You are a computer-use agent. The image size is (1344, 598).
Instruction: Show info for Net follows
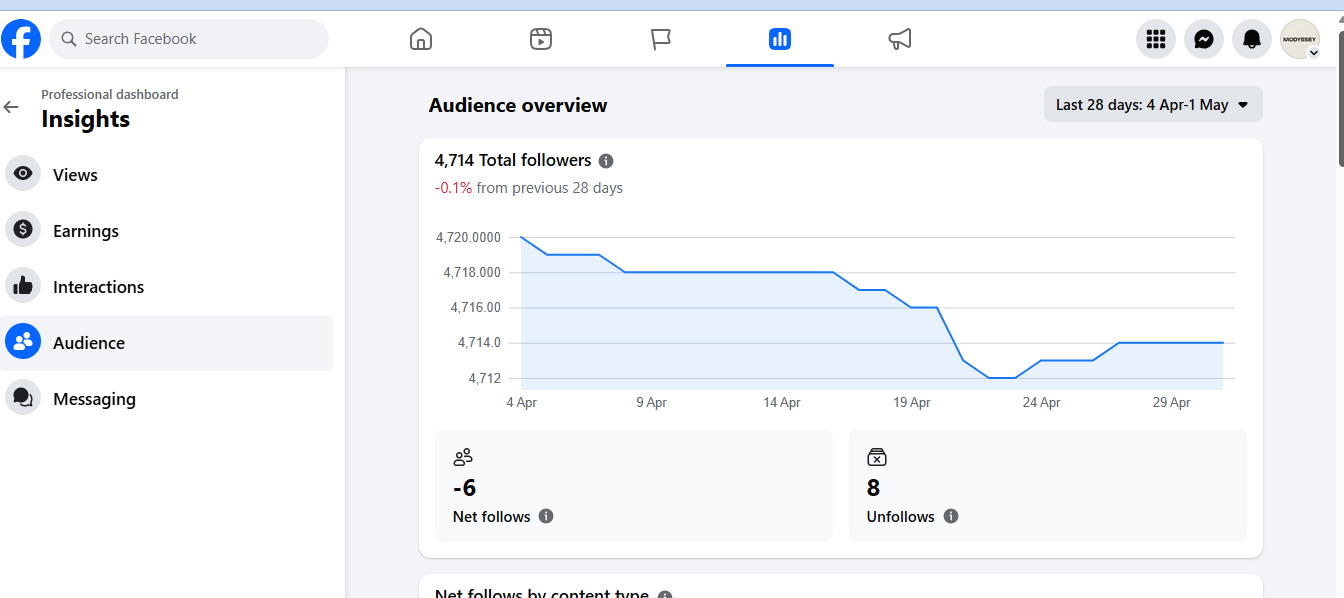[x=546, y=517]
